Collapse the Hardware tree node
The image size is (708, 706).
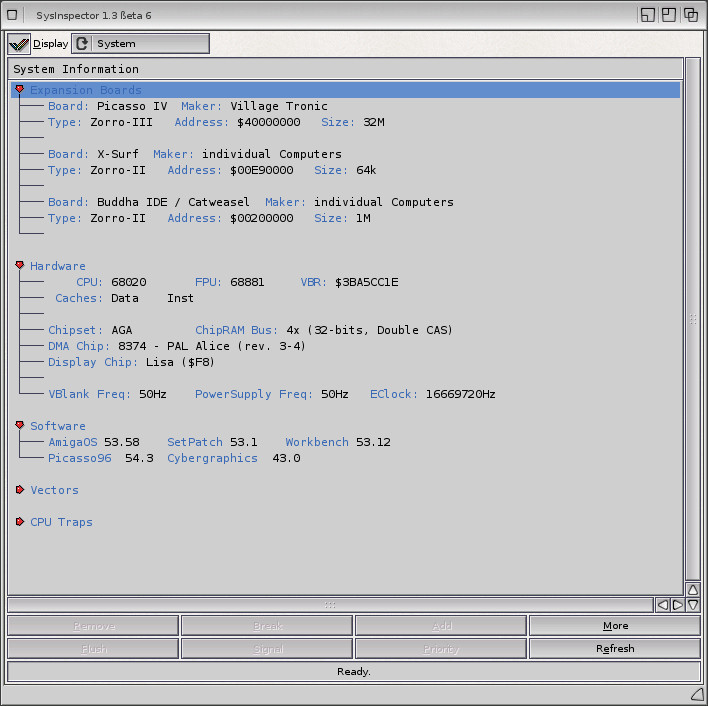pos(19,265)
